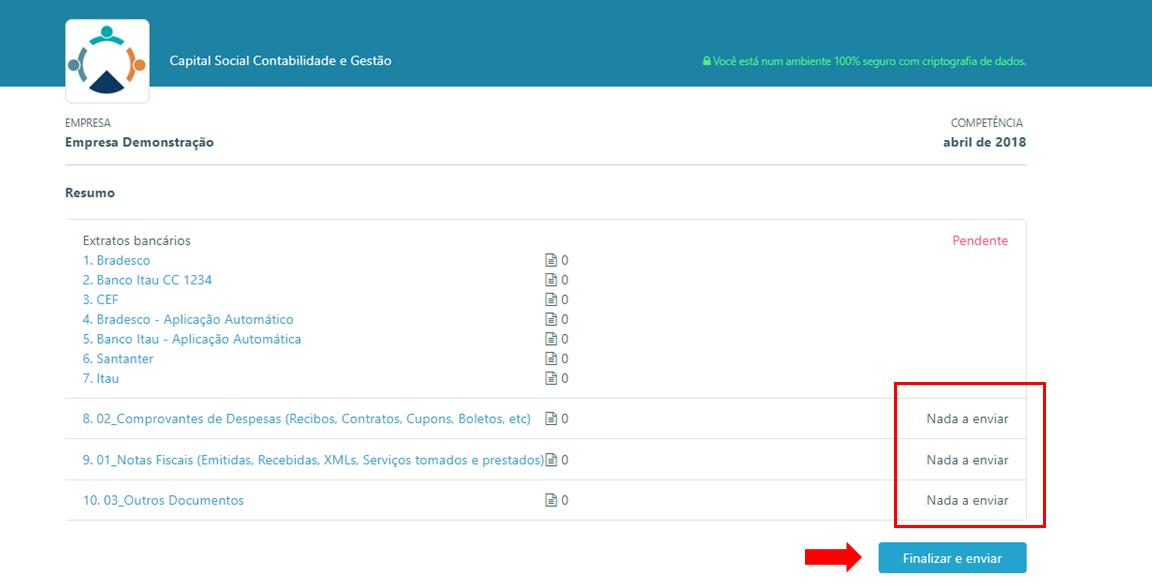This screenshot has width=1152, height=583.
Task: Click the secure environment encryption notice text
Action: pos(869,62)
